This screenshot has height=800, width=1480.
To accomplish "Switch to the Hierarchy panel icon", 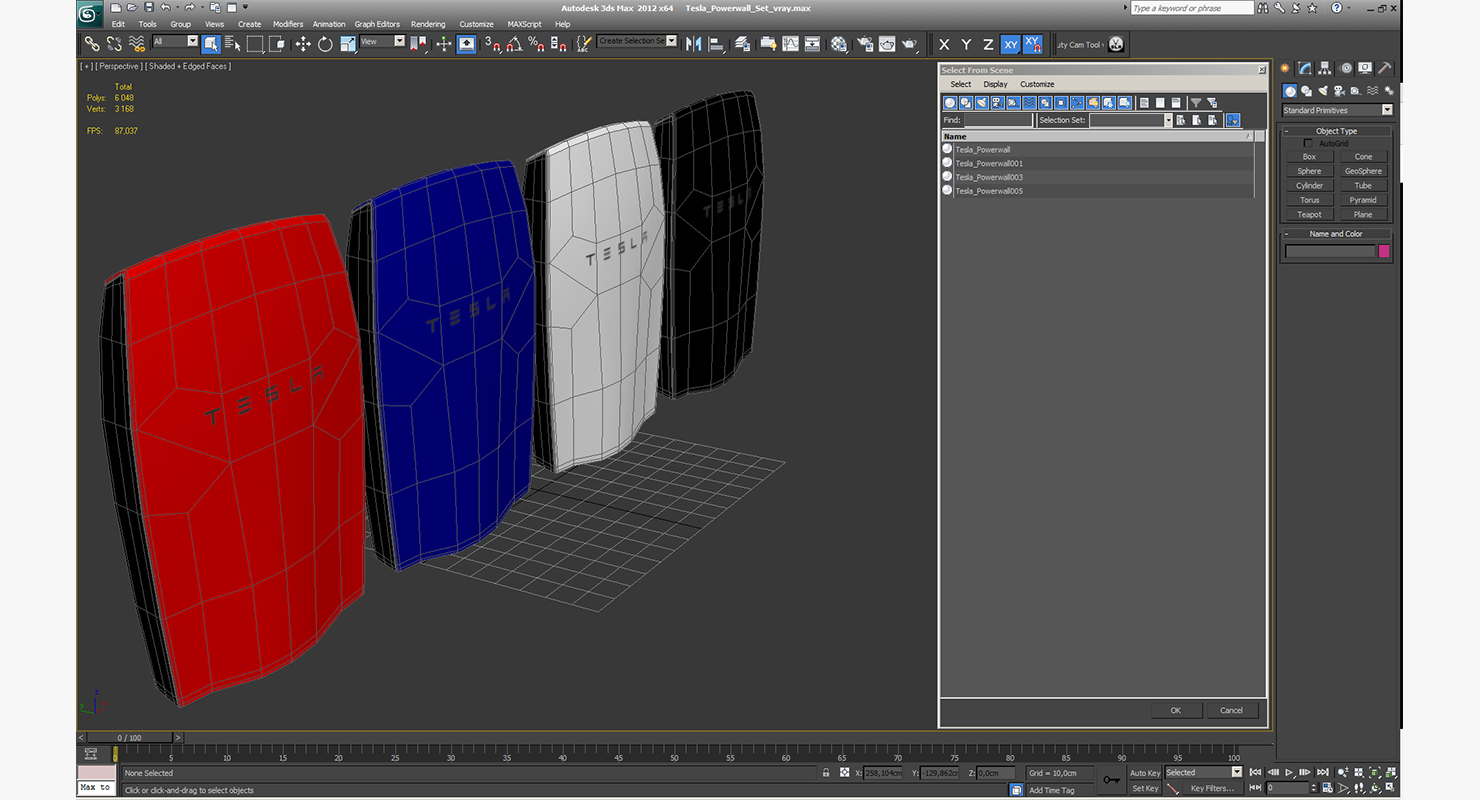I will (1325, 68).
